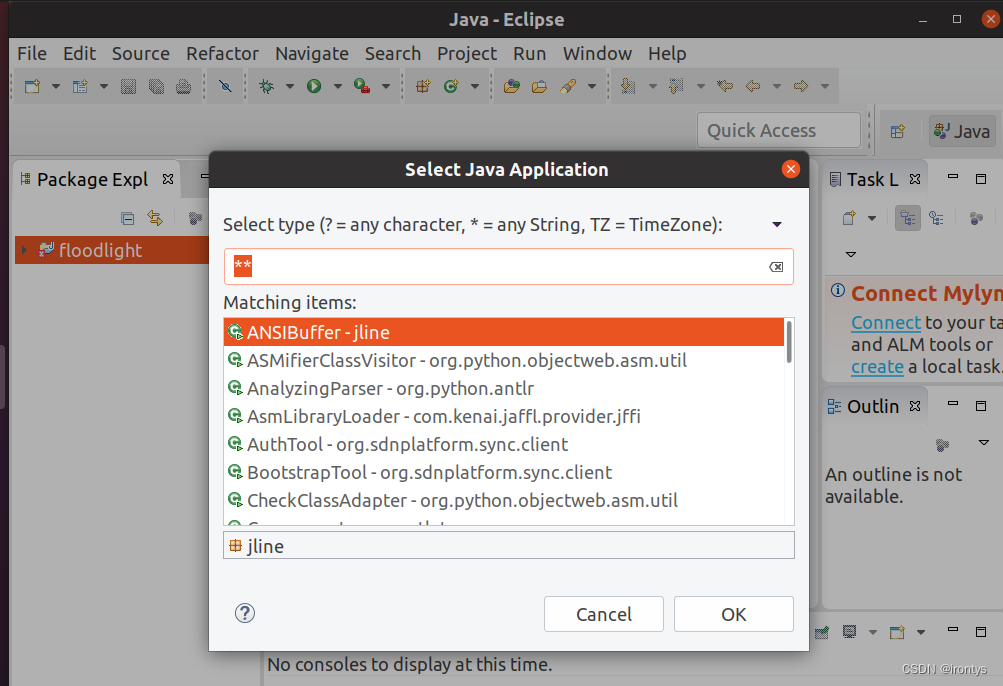Open the Search dropdown arrow
The image size is (1003, 686).
592,86
